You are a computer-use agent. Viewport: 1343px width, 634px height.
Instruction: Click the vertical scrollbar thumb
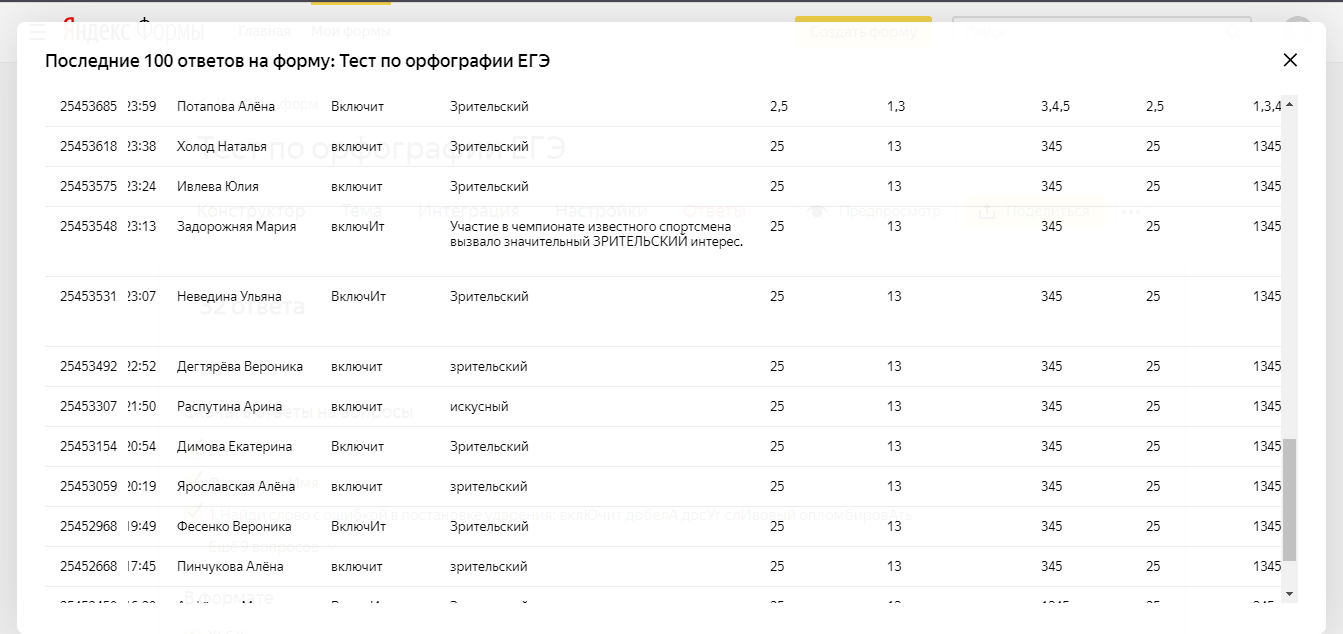point(1289,498)
